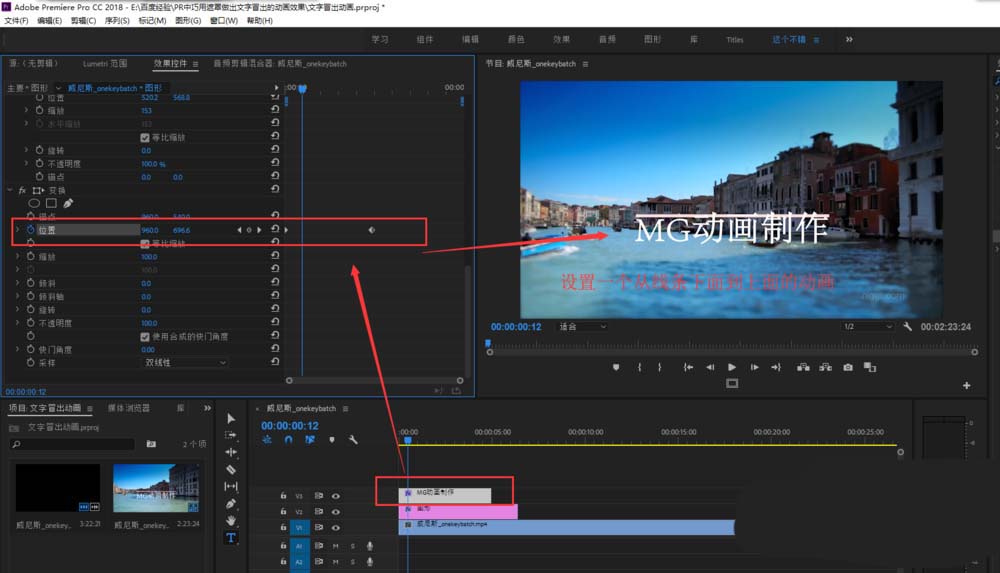This screenshot has width=1000, height=573.
Task: Select the Pen tool in the tools panel
Action: tap(231, 503)
